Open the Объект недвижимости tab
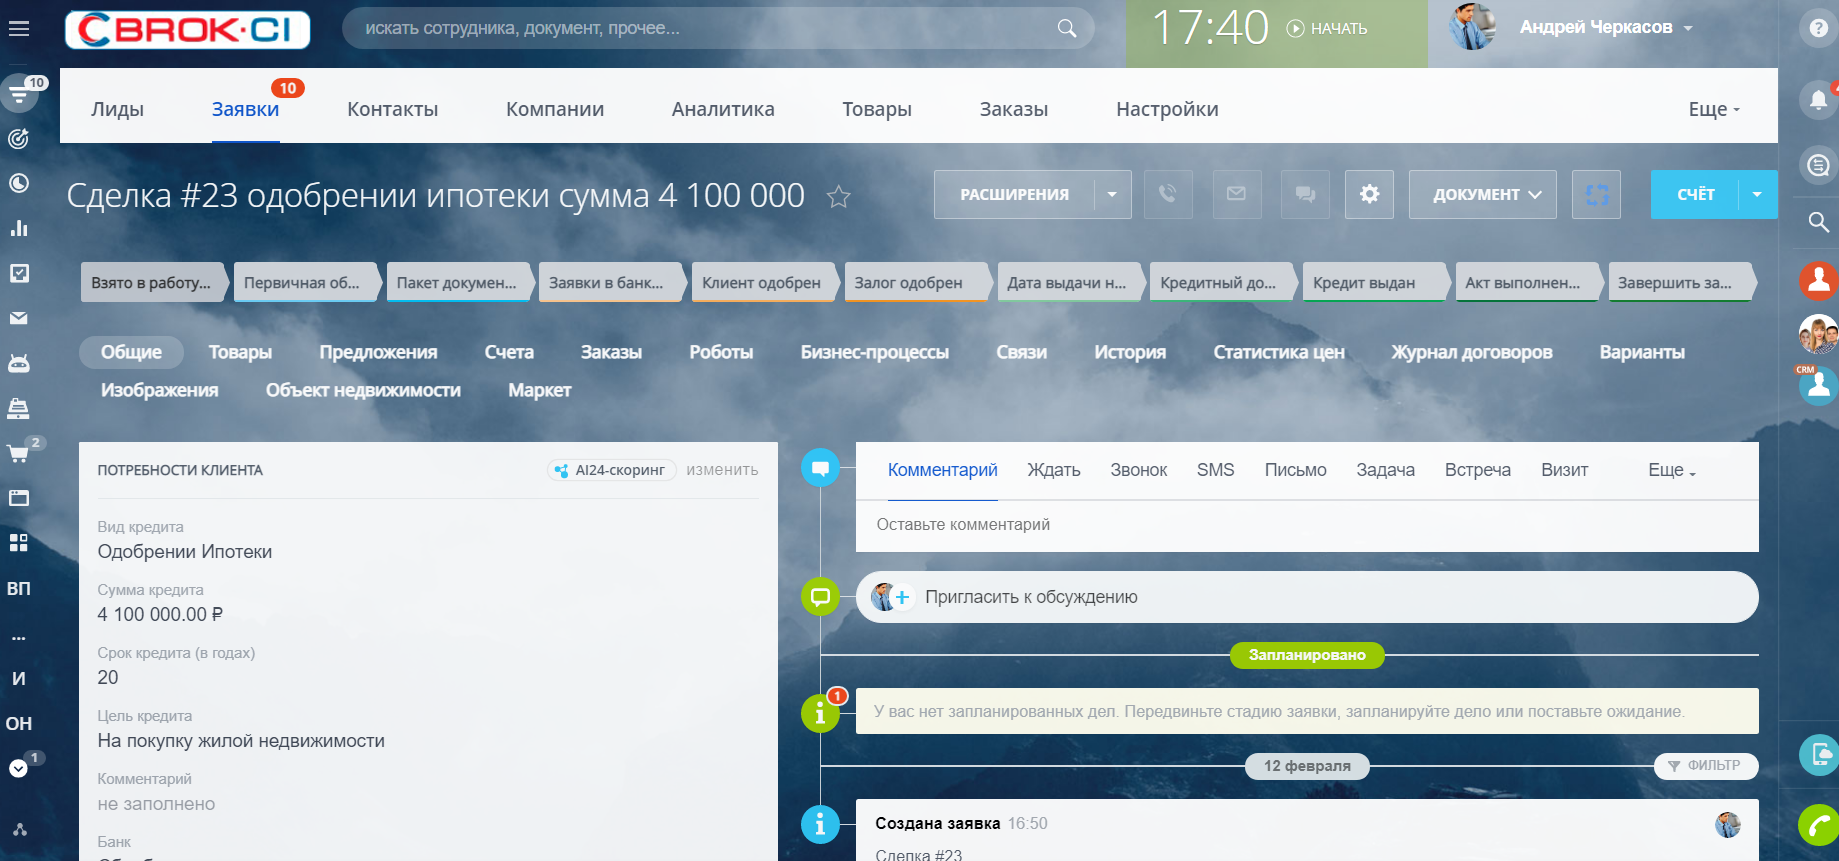Image resolution: width=1839 pixels, height=861 pixels. pyautogui.click(x=363, y=390)
